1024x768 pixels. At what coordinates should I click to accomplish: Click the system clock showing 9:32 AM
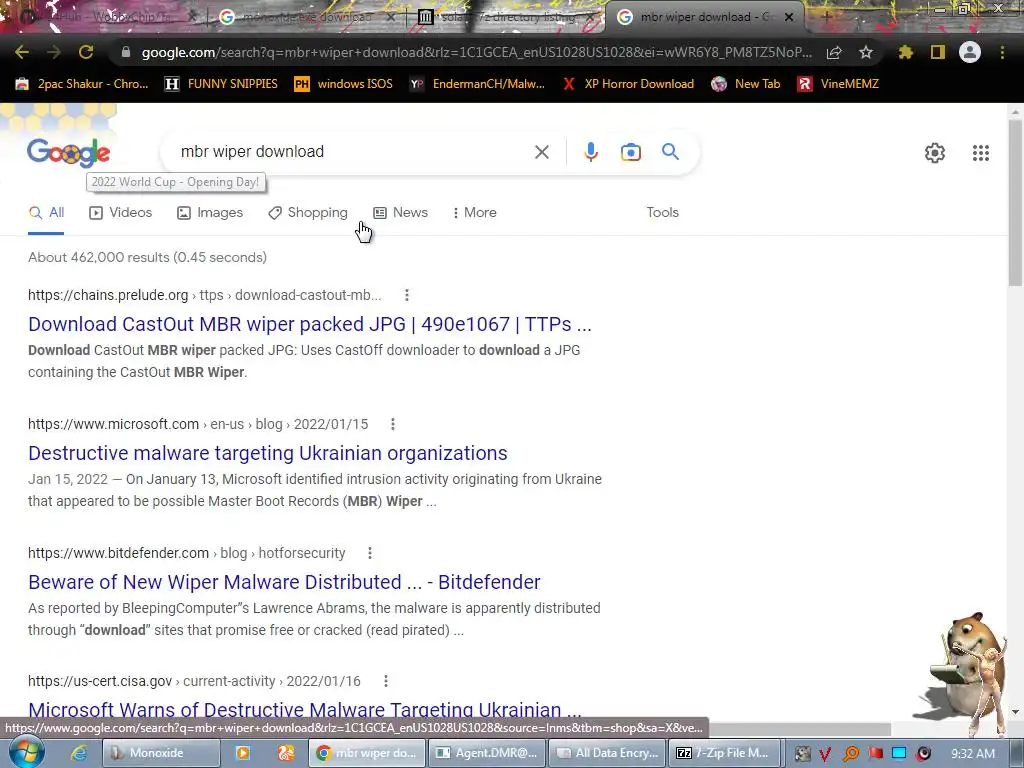972,754
